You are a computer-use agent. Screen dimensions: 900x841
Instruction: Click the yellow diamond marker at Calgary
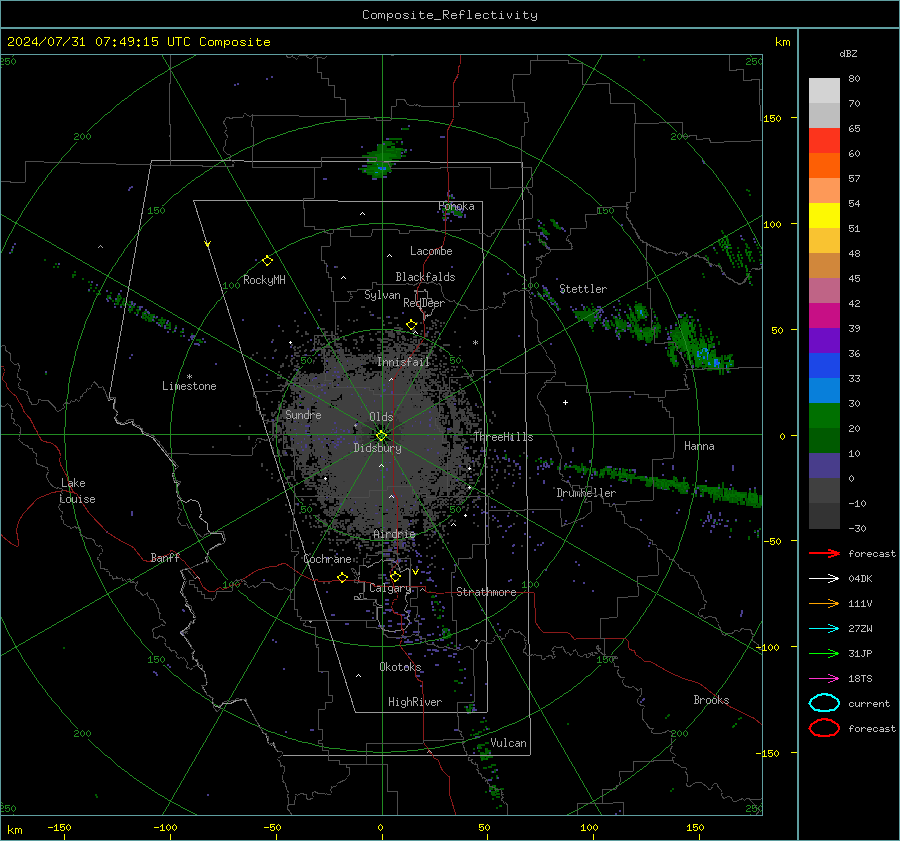click(x=395, y=576)
